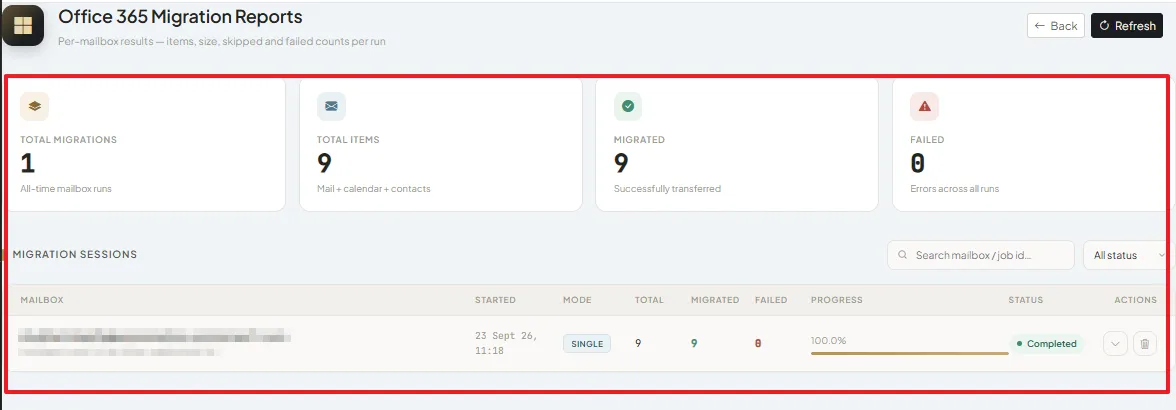Viewport: 1176px width, 410px height.
Task: Click the STATUS column header
Action: point(1025,300)
